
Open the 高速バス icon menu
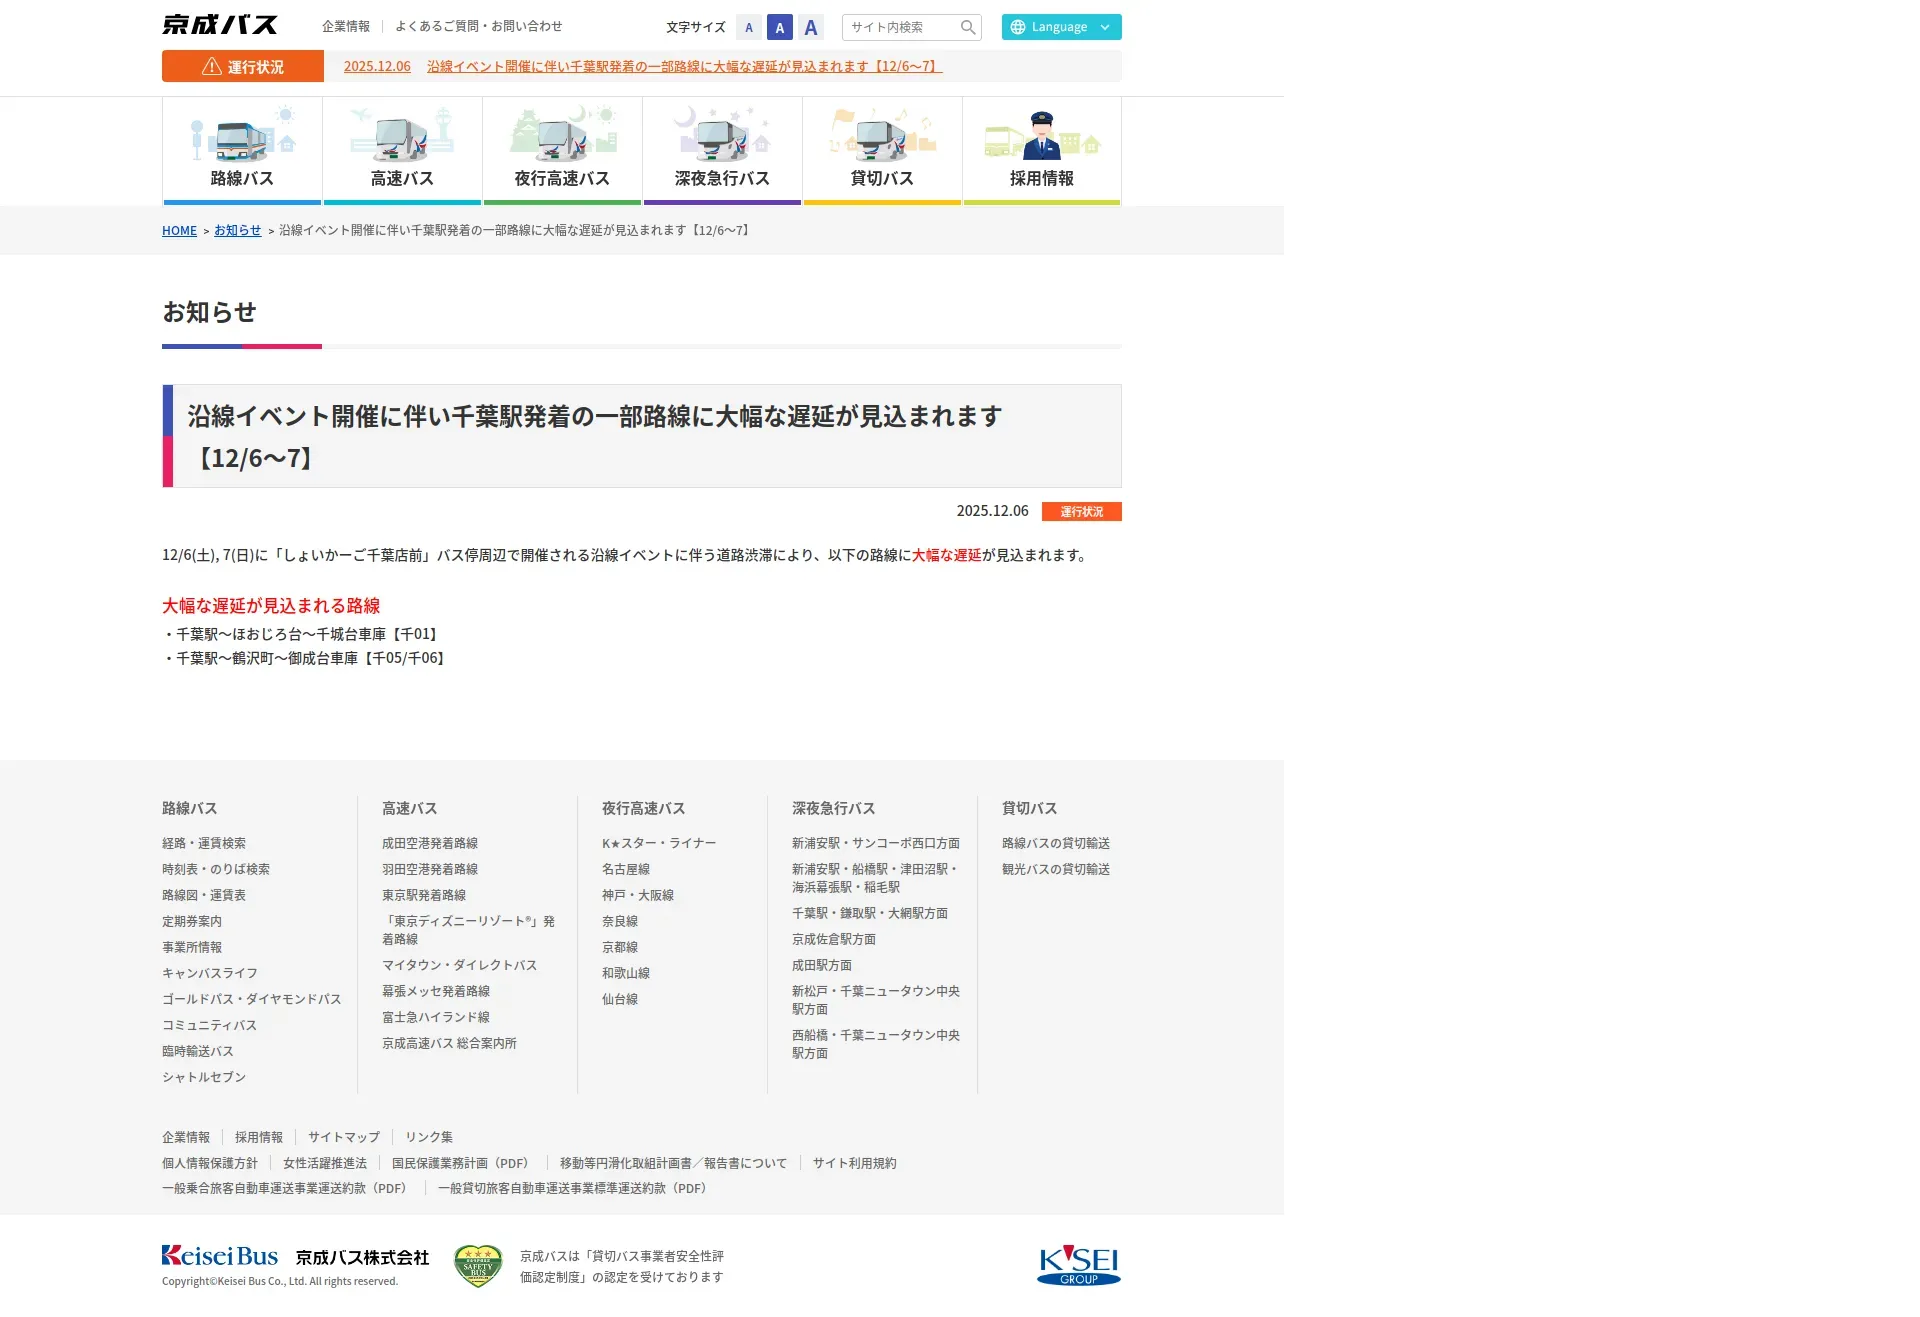(x=402, y=150)
